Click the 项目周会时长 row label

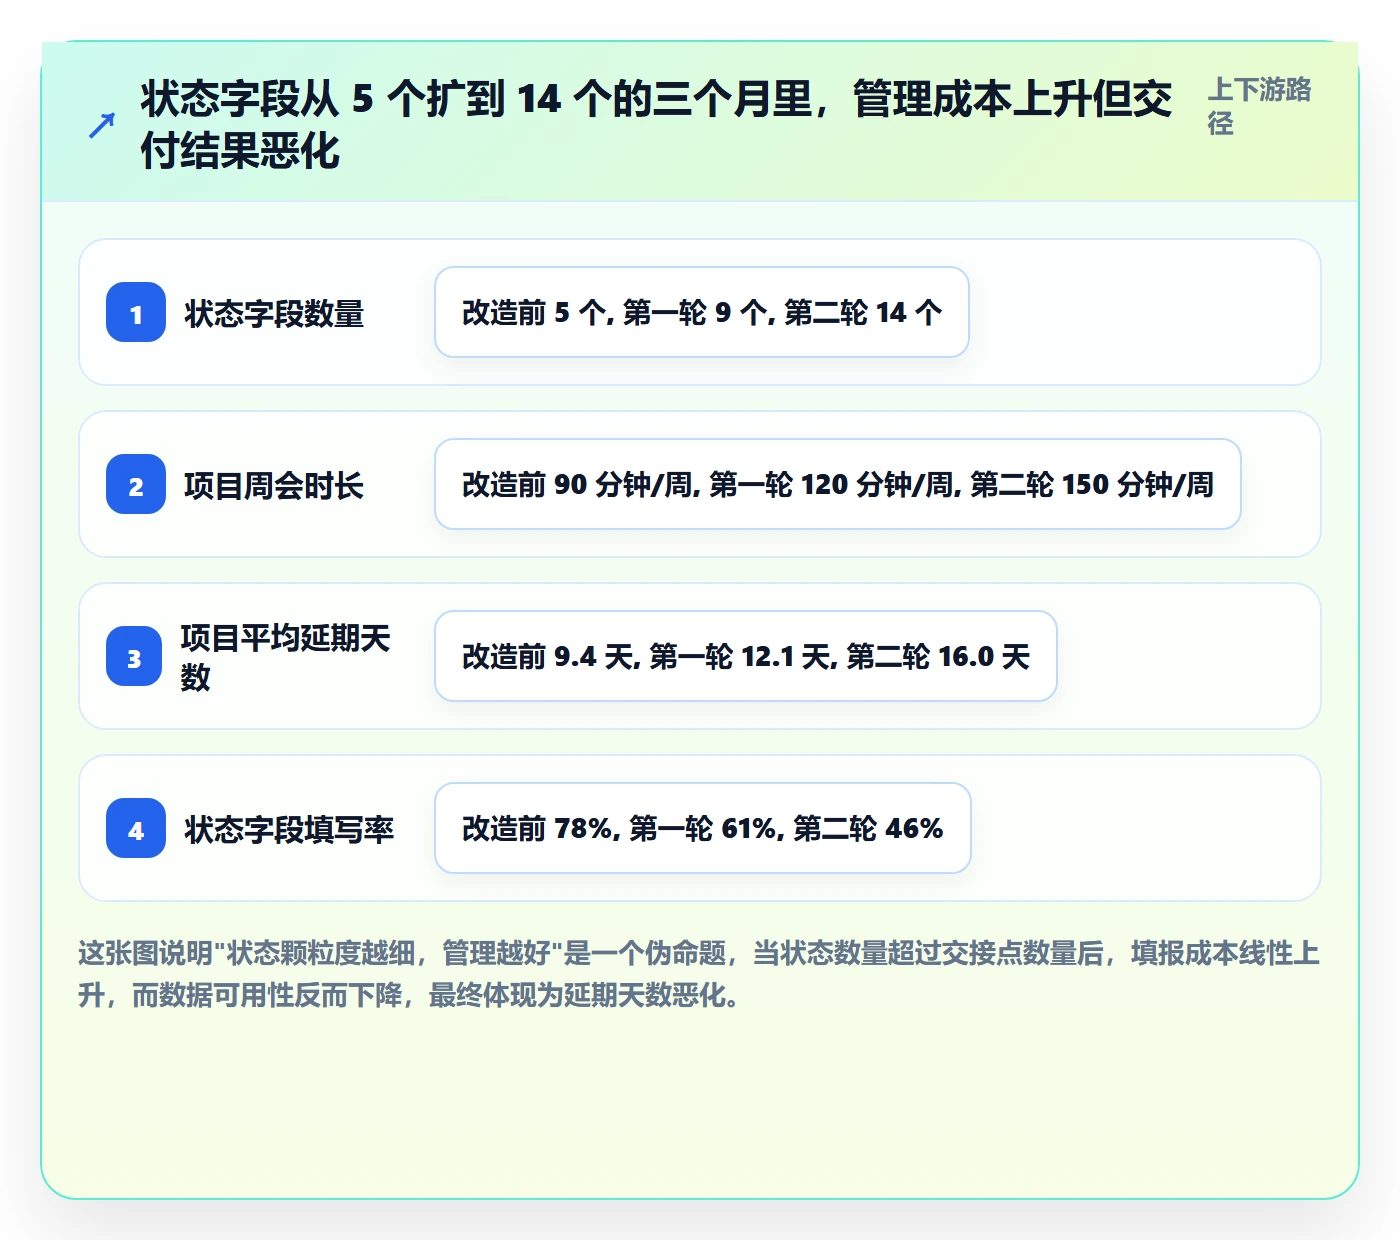(x=274, y=485)
